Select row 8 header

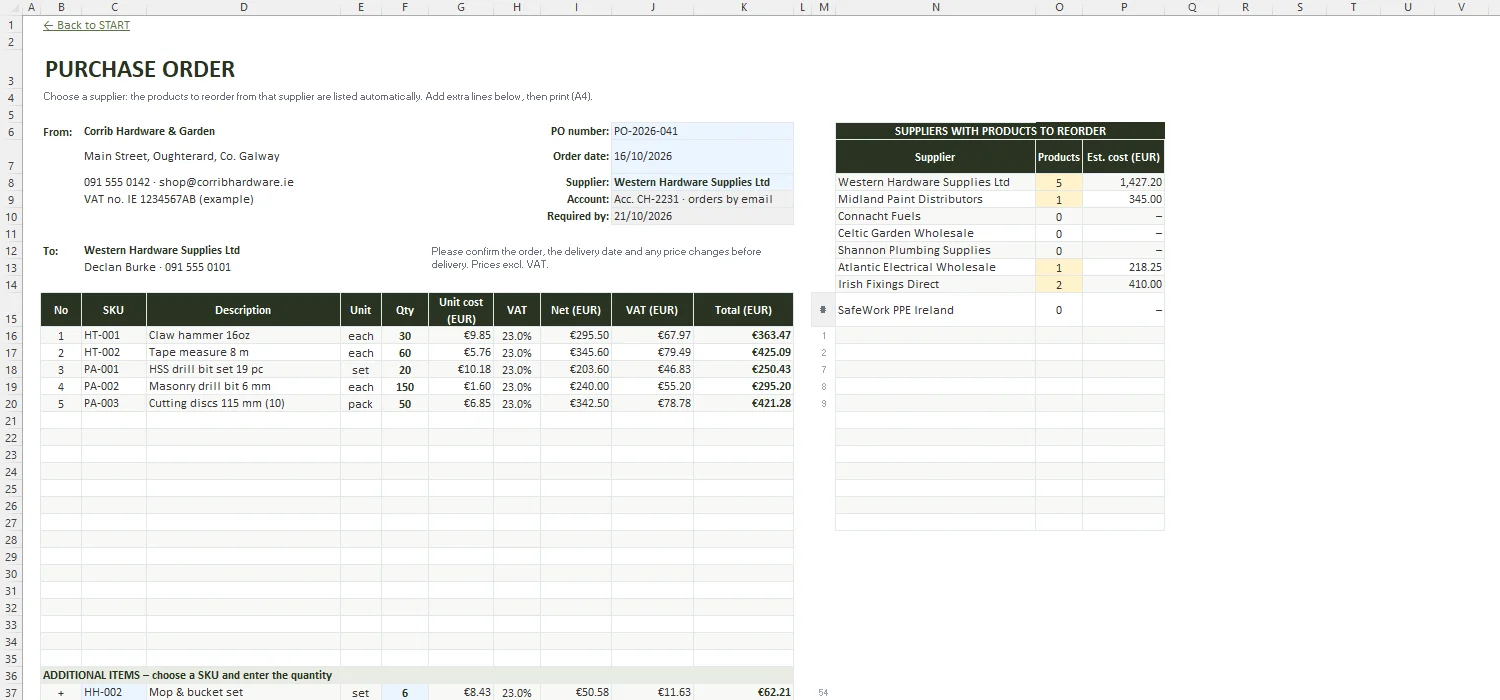coord(11,182)
